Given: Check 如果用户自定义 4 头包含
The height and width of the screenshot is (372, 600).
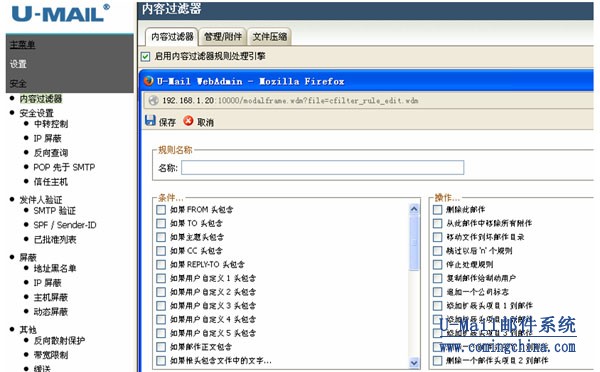Looking at the screenshot, I should (161, 320).
